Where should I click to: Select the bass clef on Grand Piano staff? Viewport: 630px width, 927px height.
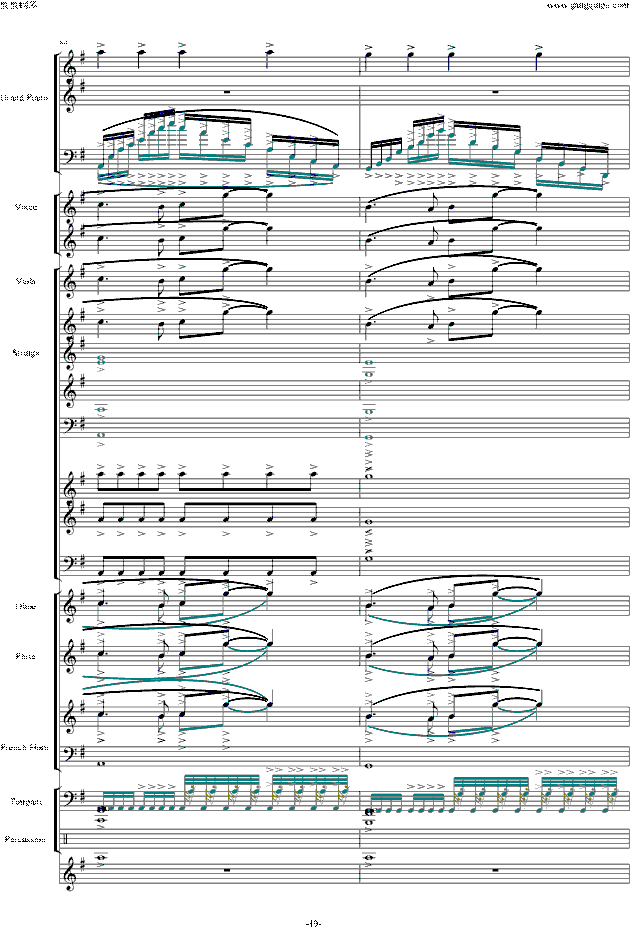tap(69, 159)
